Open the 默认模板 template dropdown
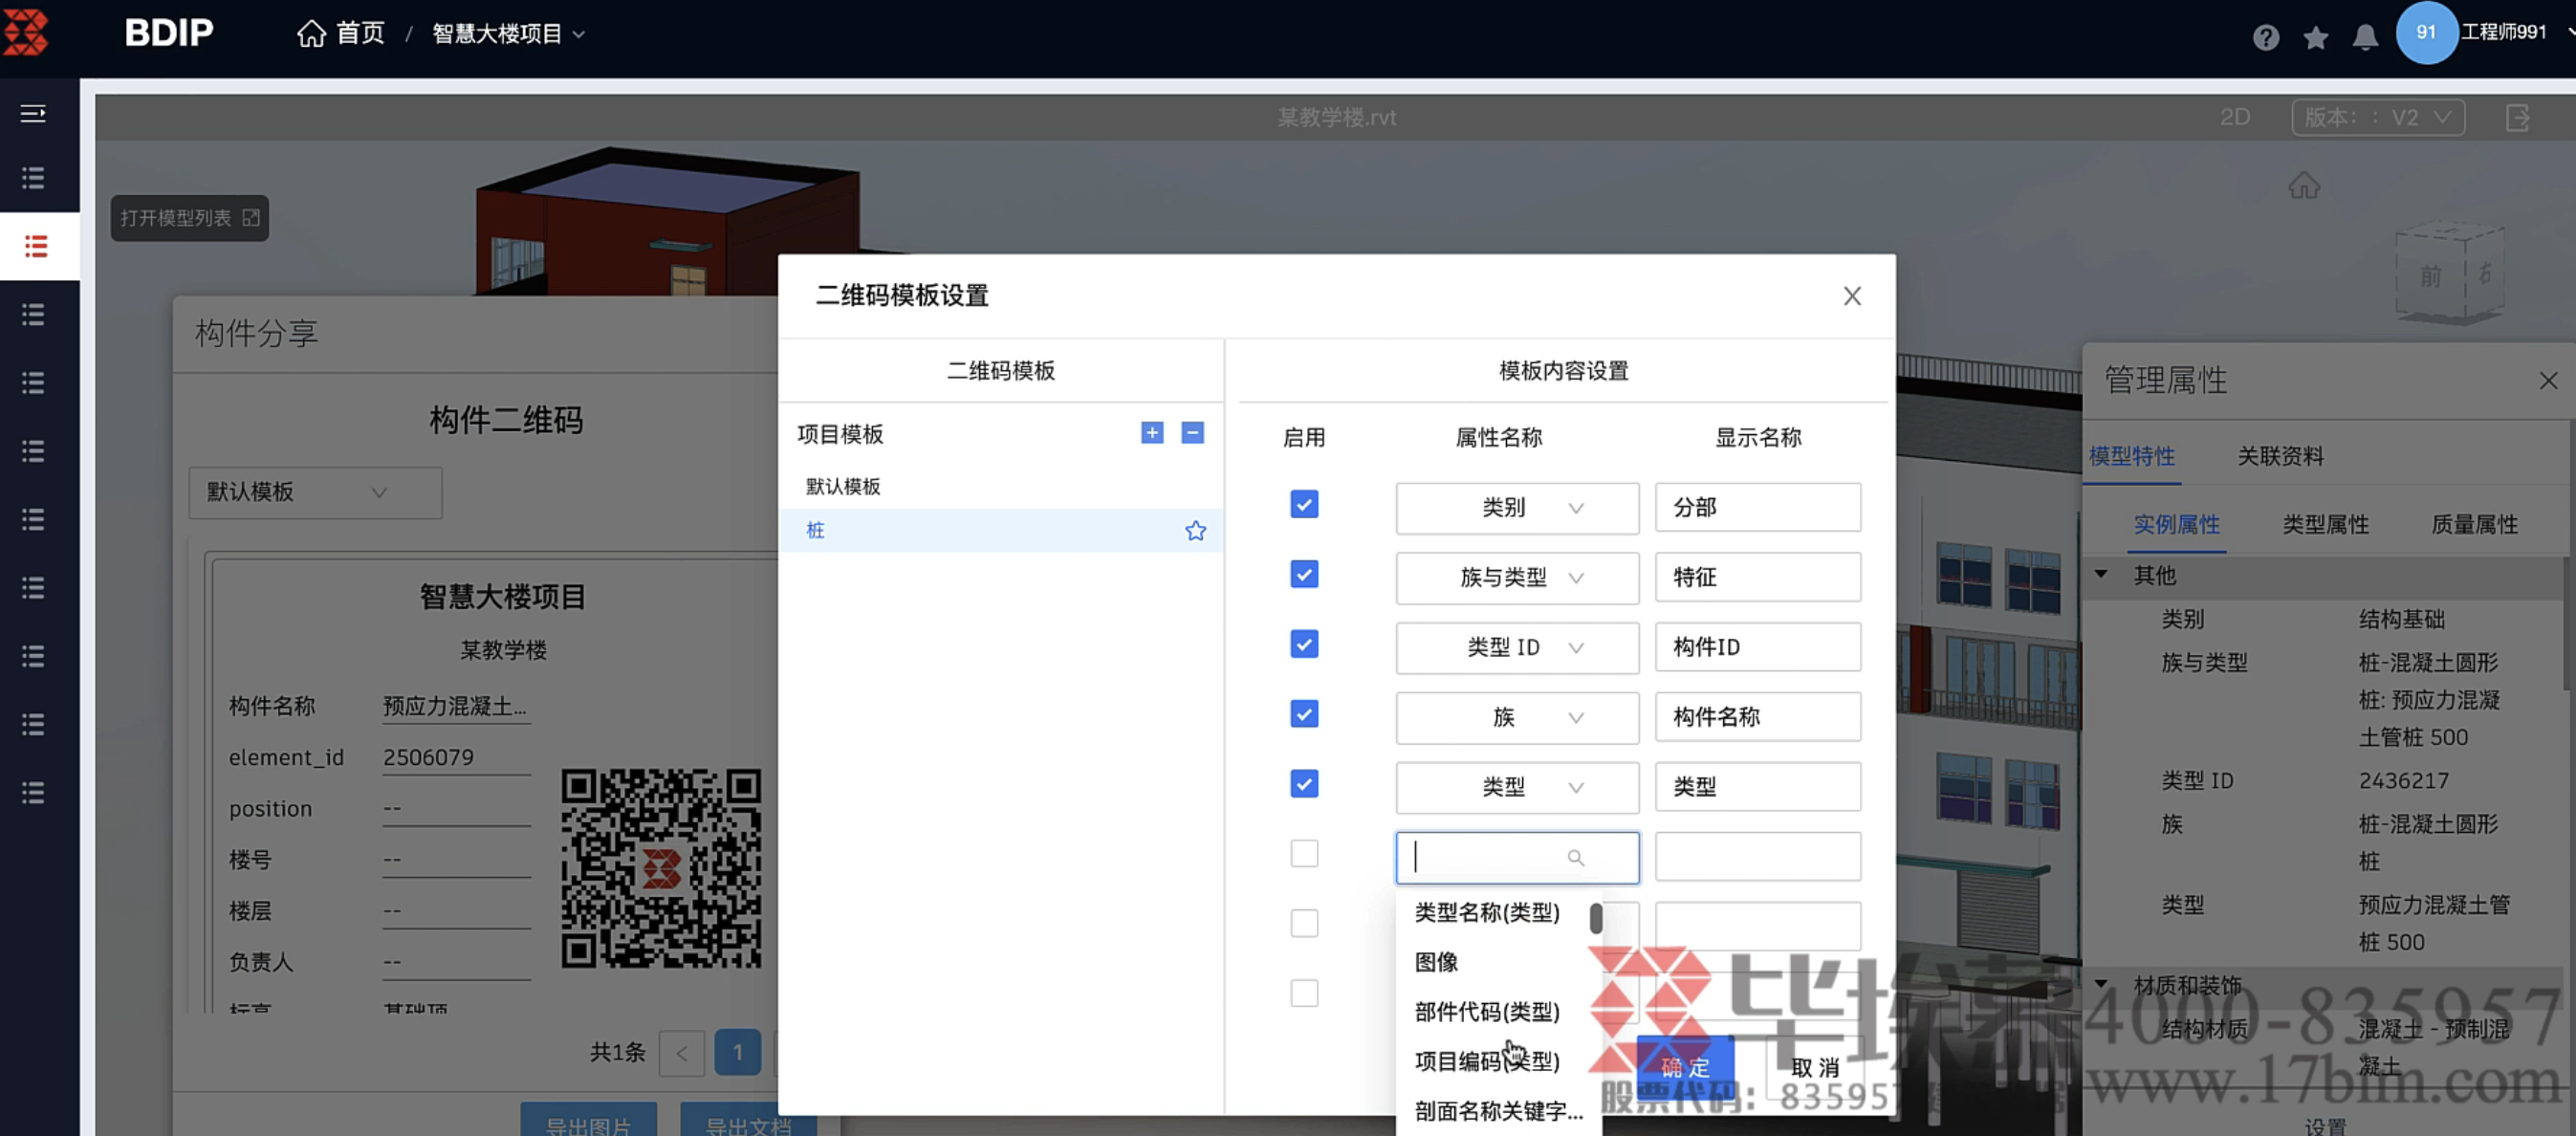This screenshot has width=2576, height=1136. tap(315, 492)
